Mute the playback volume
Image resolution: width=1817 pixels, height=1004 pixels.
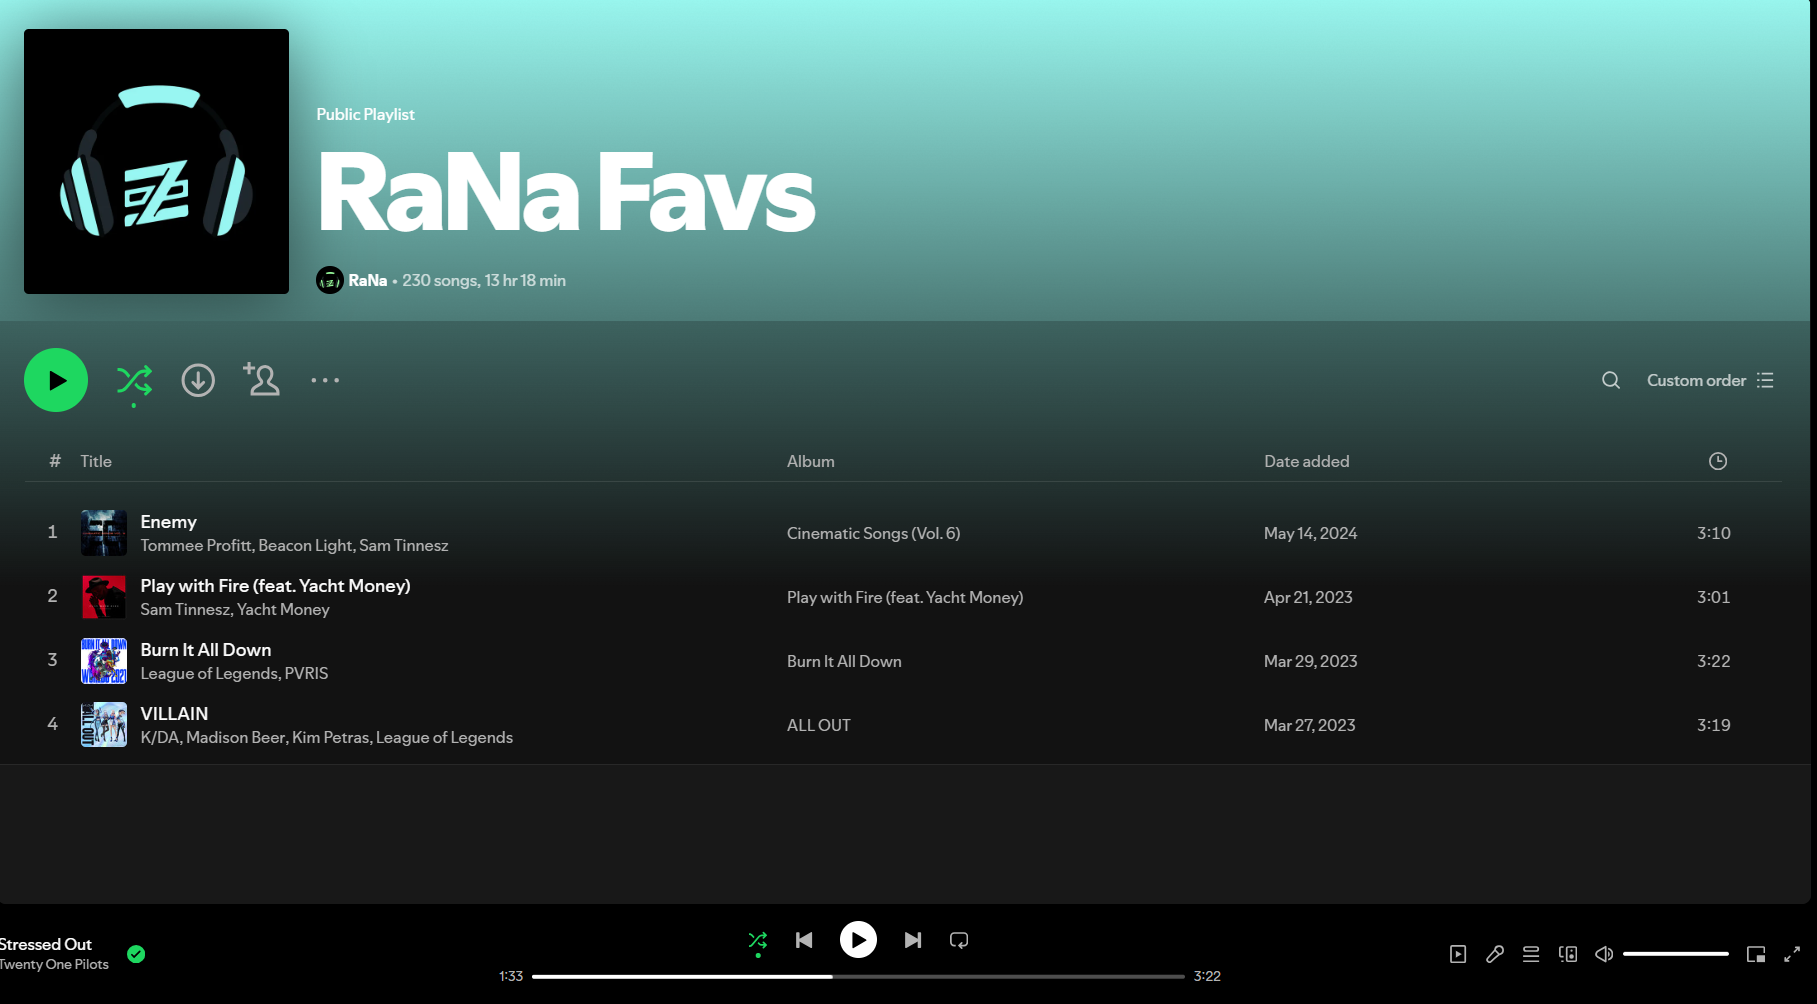point(1604,954)
